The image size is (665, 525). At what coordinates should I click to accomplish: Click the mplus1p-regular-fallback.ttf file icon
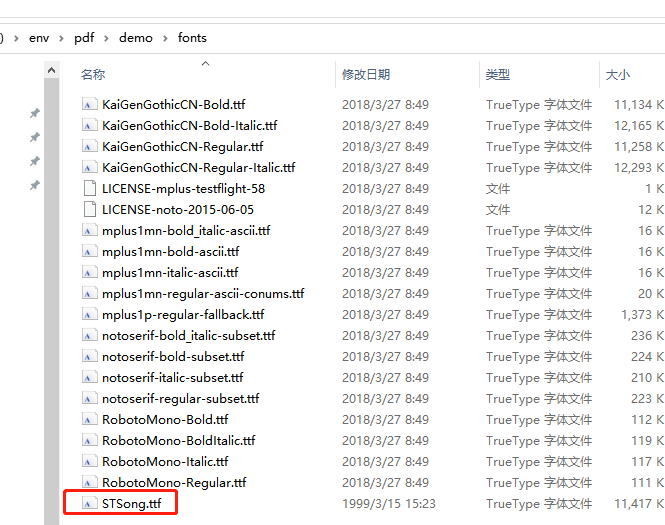(89, 314)
